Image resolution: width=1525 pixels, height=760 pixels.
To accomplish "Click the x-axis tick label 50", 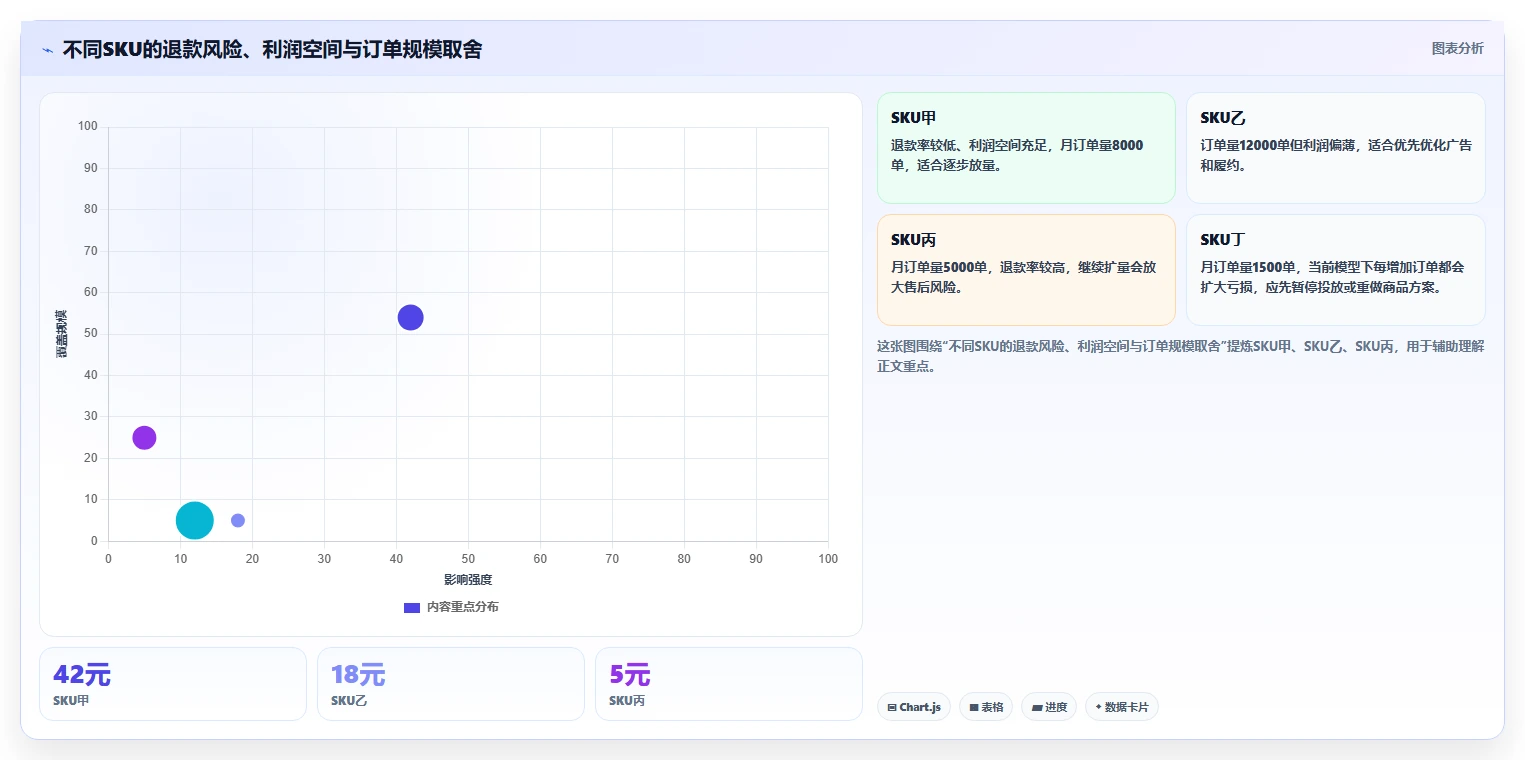I will 468,559.
